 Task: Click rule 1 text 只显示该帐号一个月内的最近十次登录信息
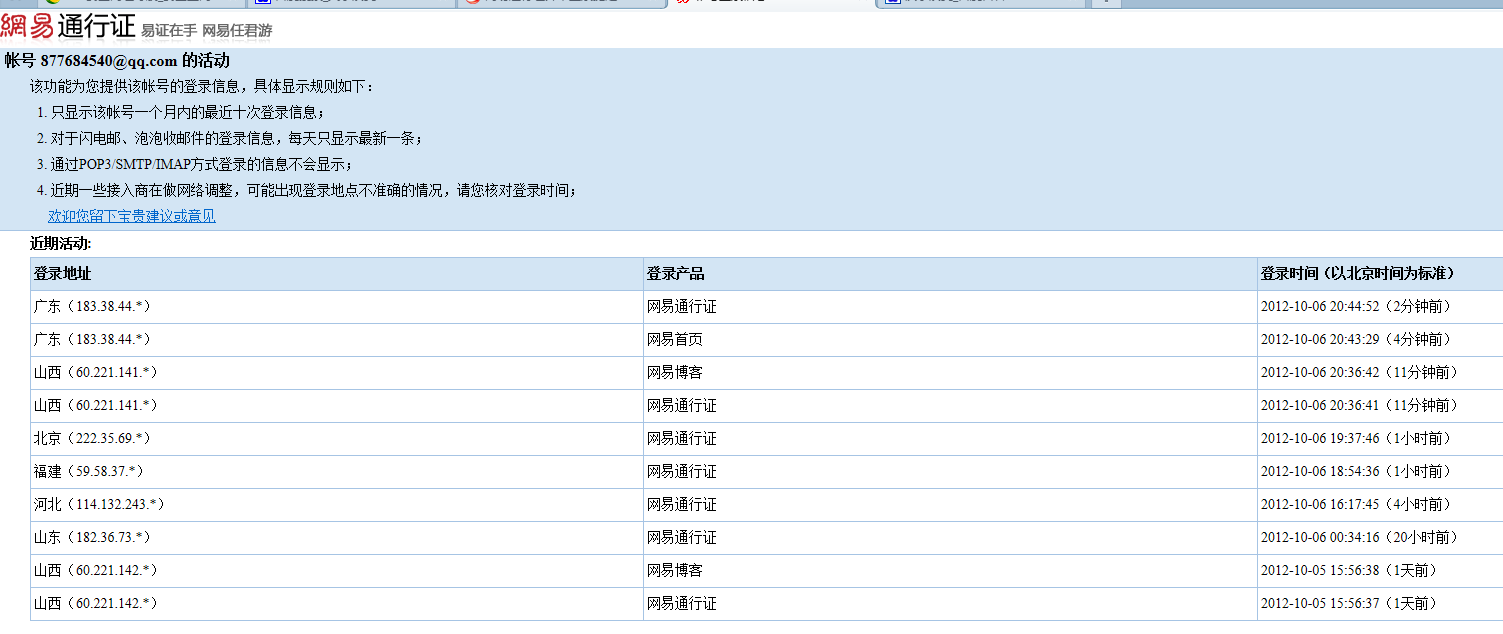pos(188,113)
